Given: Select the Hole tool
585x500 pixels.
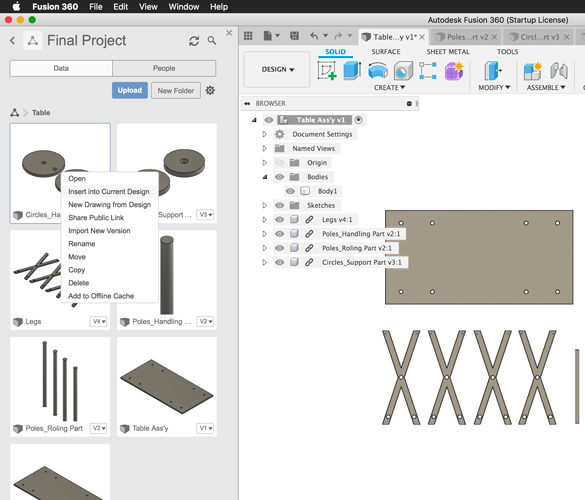Looking at the screenshot, I should tap(403, 71).
